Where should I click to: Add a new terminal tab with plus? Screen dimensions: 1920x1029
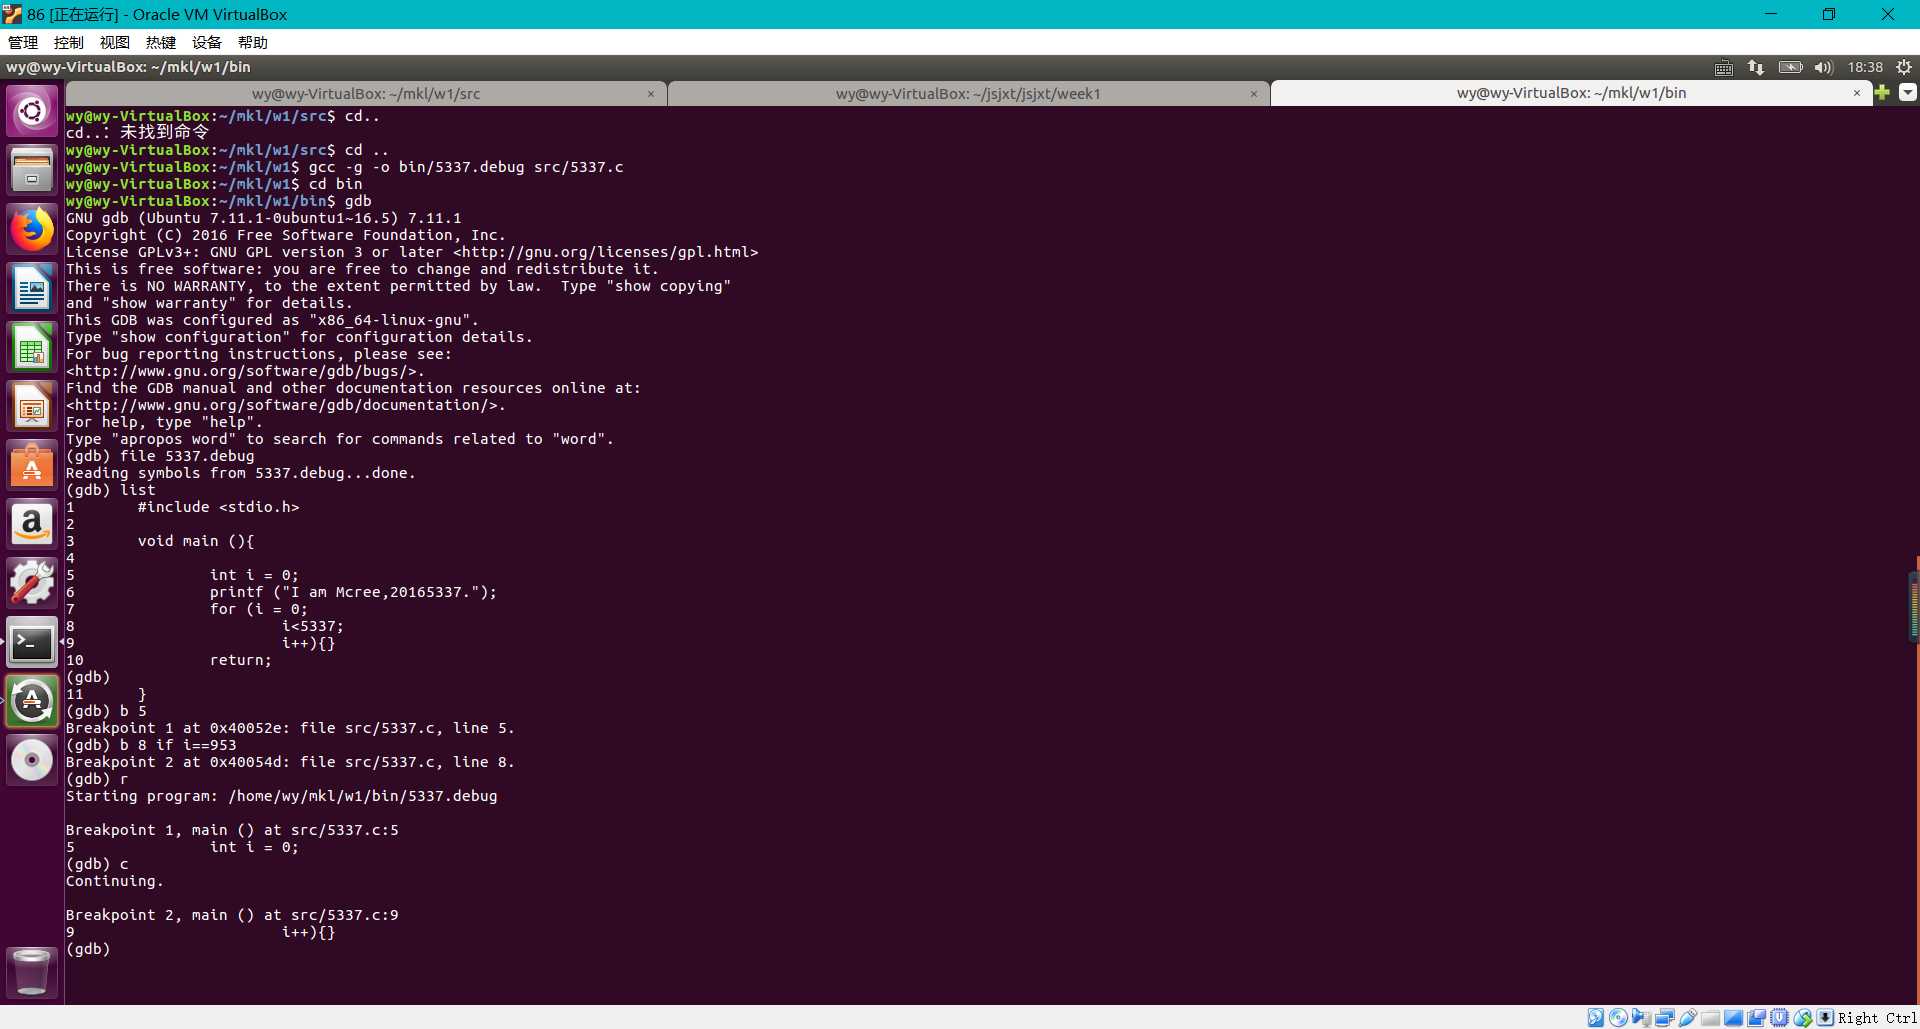click(1882, 92)
